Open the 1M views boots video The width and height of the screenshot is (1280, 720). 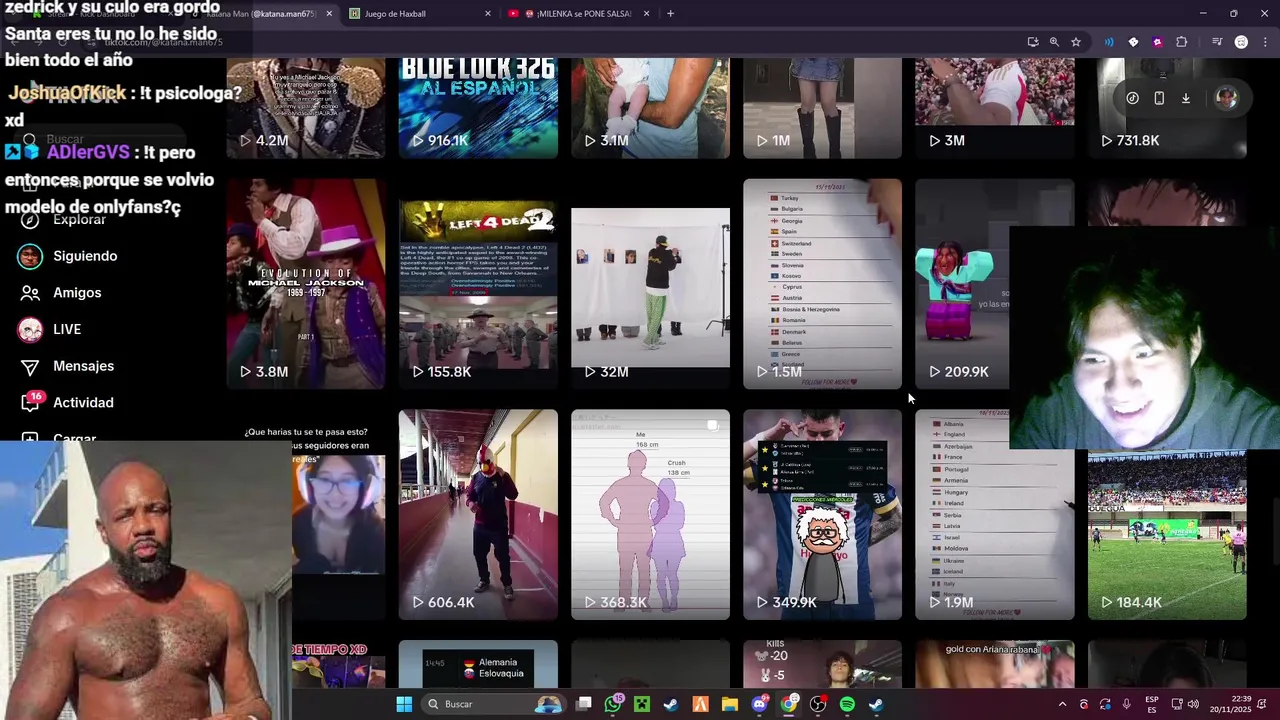(822, 108)
